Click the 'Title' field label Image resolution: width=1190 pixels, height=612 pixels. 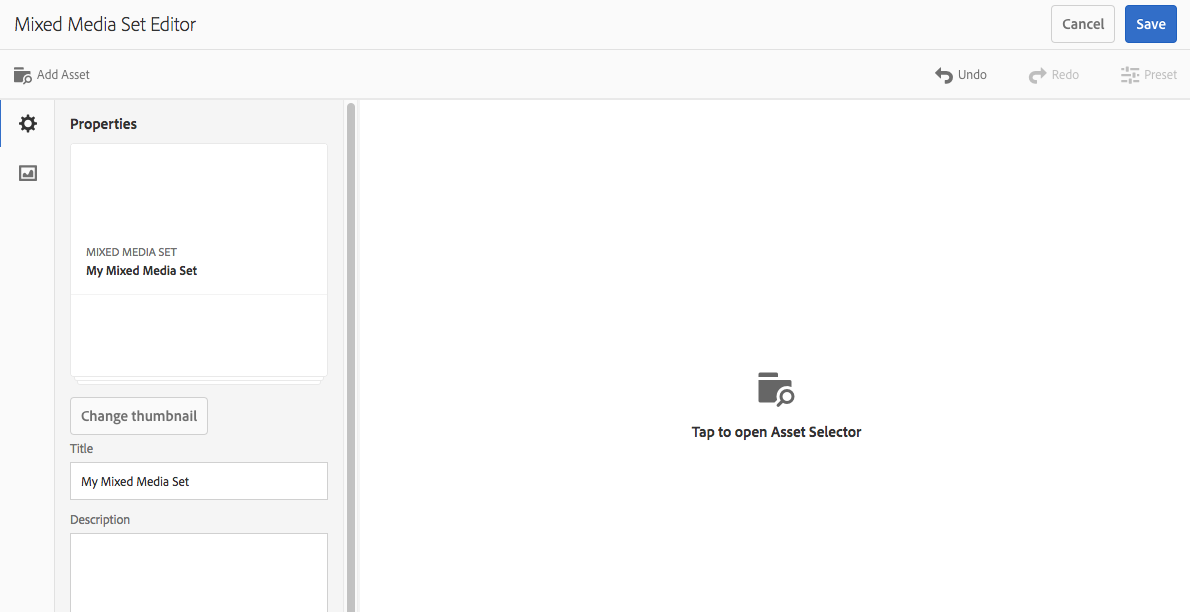(81, 449)
